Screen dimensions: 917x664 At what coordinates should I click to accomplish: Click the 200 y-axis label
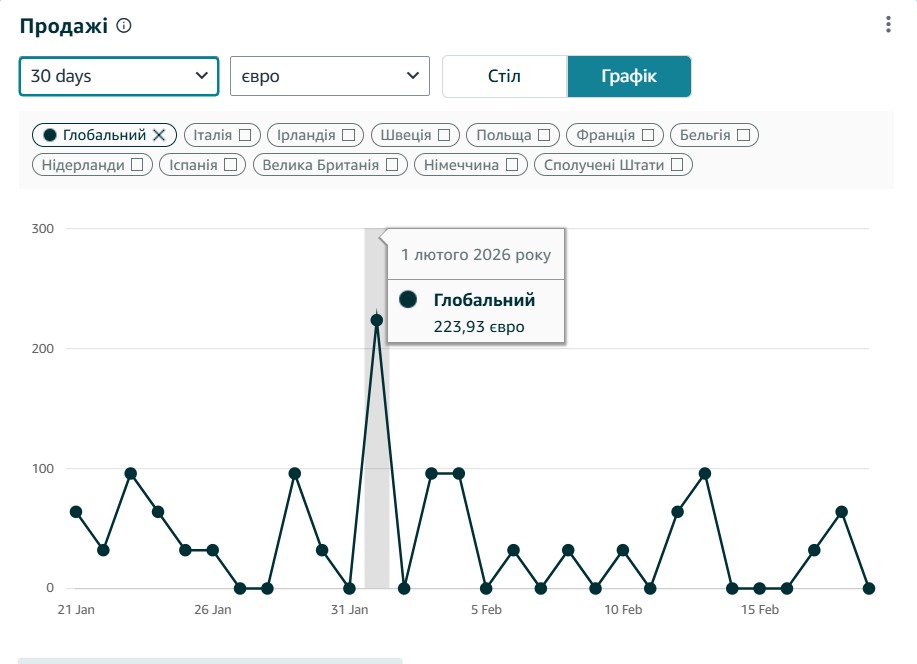[43, 349]
